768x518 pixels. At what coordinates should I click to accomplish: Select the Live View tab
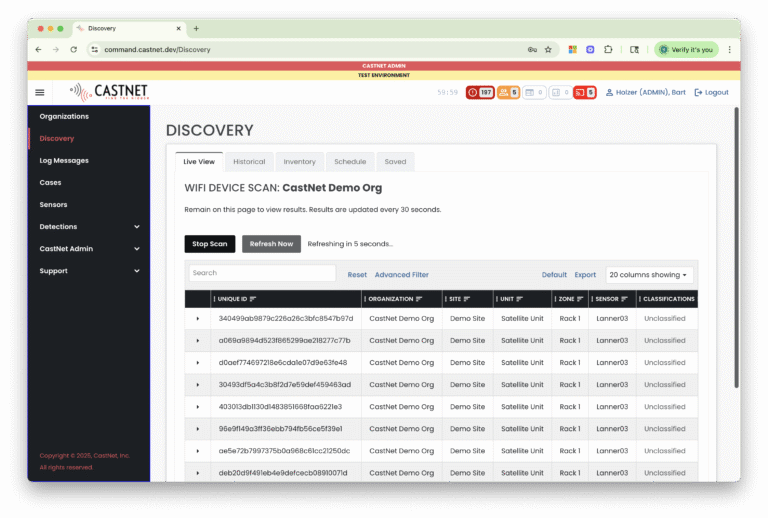[x=199, y=162]
